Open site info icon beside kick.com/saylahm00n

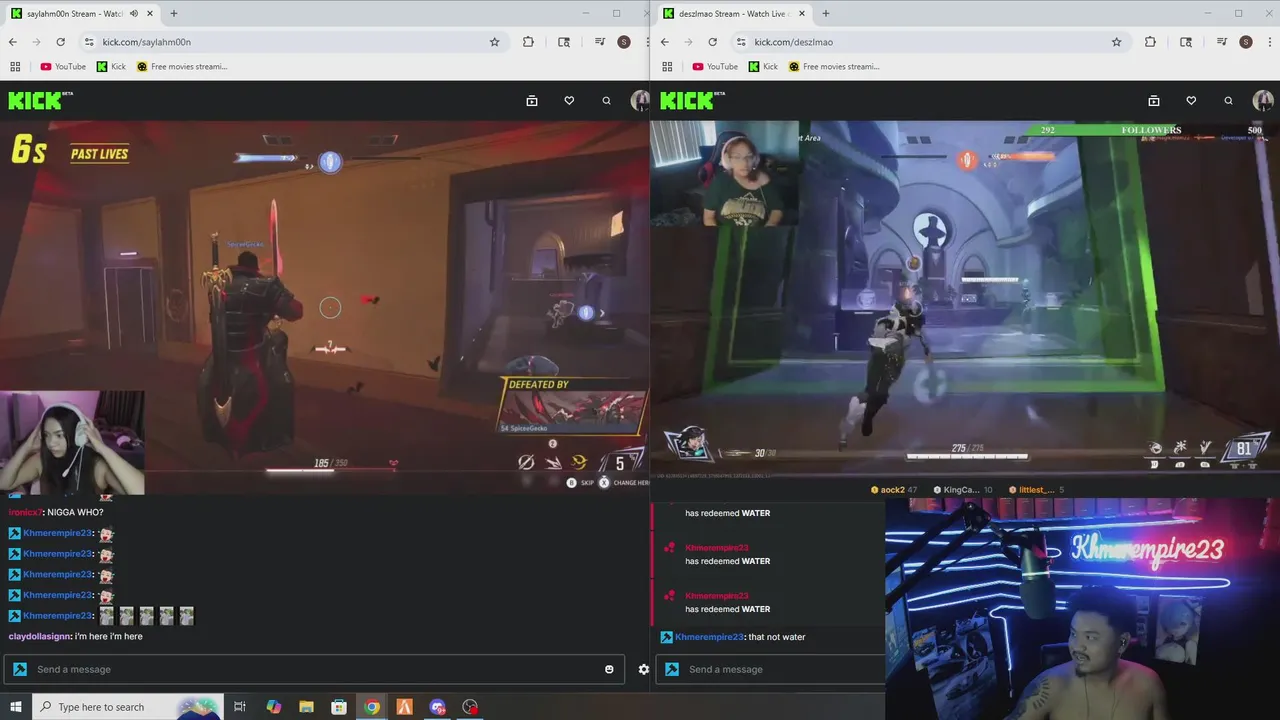coord(89,42)
